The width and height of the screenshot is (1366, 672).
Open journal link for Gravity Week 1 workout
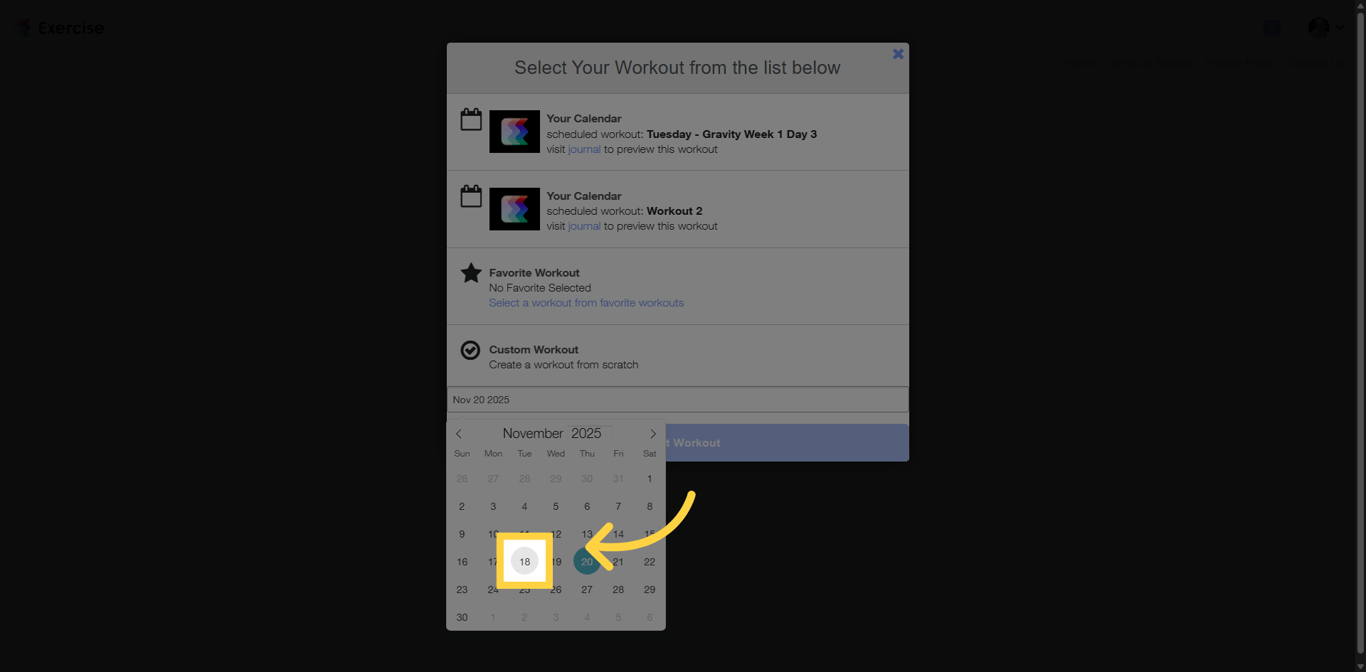[x=584, y=149]
